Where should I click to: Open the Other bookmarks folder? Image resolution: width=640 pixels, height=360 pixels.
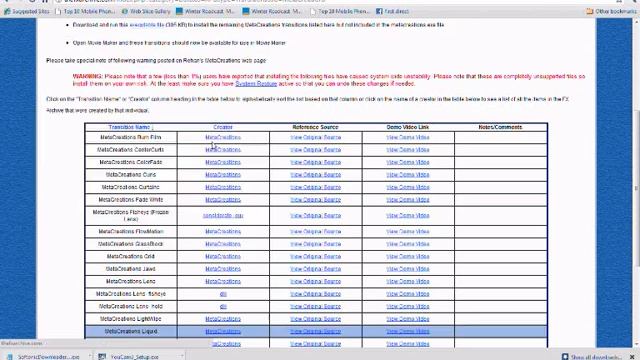[x=611, y=11]
